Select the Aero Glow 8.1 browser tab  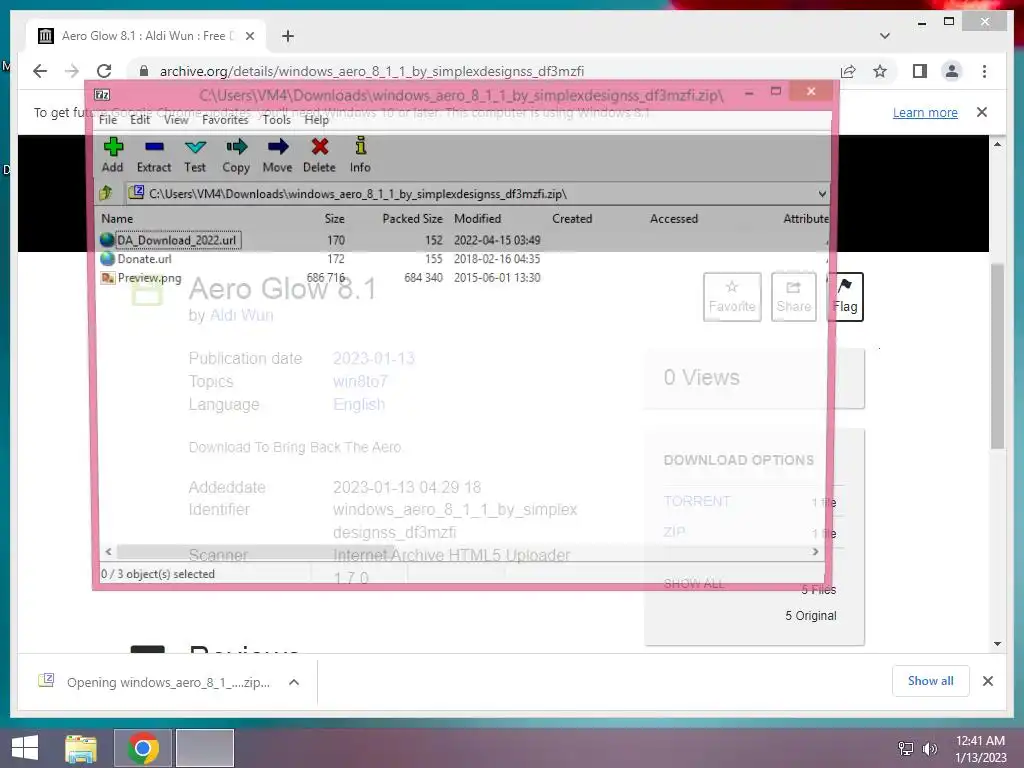coord(144,36)
